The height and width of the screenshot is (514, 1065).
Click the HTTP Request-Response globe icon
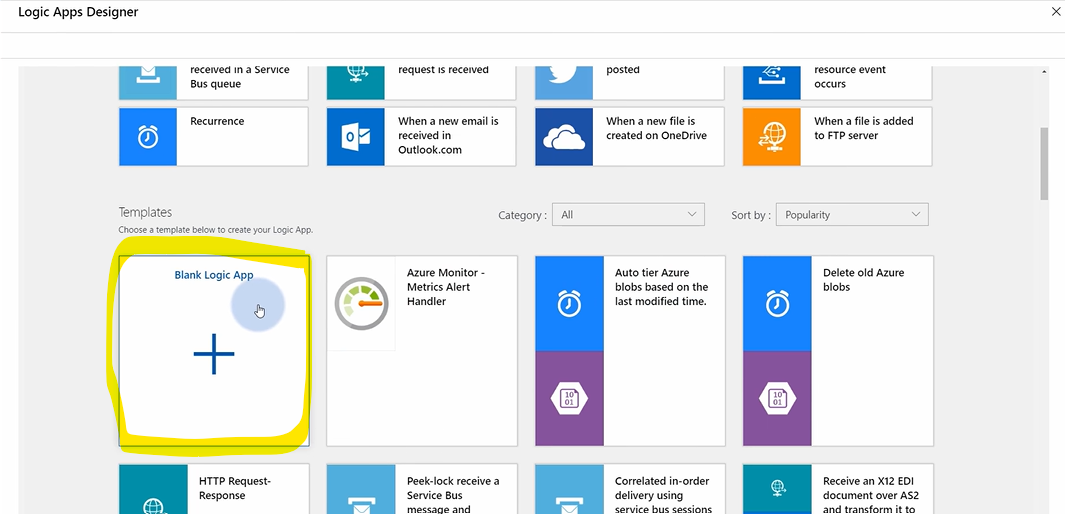point(154,489)
